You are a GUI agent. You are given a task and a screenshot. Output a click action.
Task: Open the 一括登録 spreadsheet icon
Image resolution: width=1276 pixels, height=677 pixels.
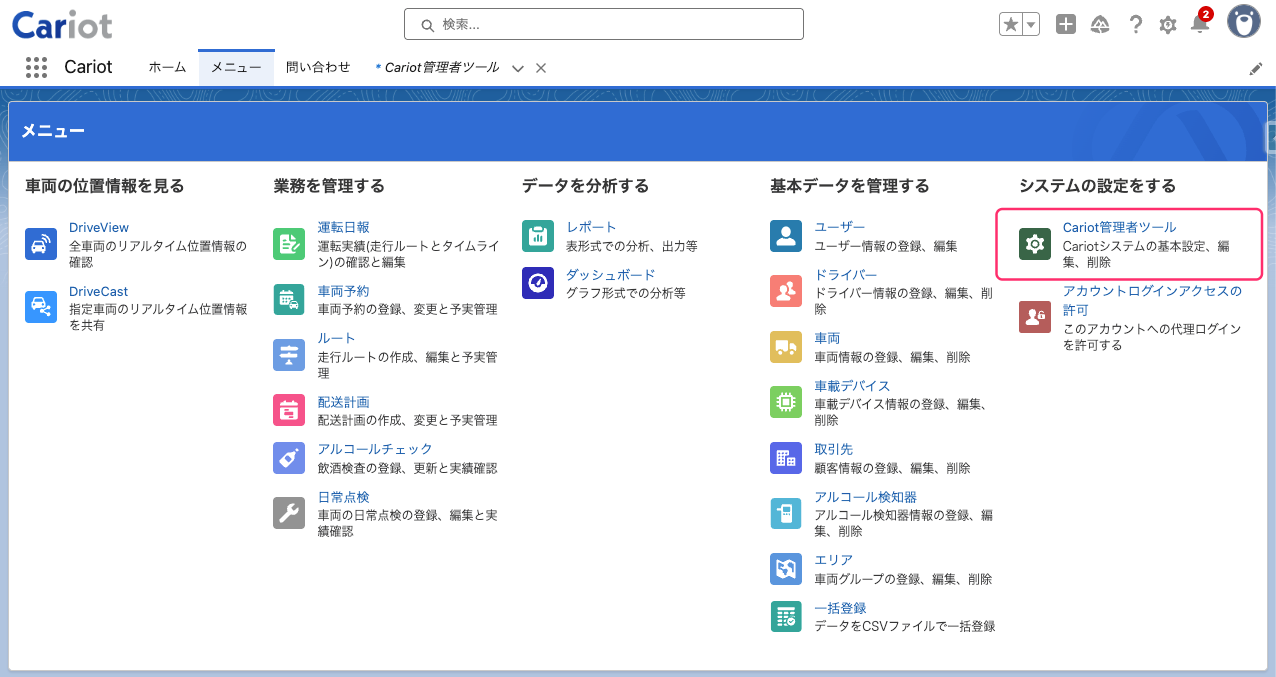[x=786, y=616]
